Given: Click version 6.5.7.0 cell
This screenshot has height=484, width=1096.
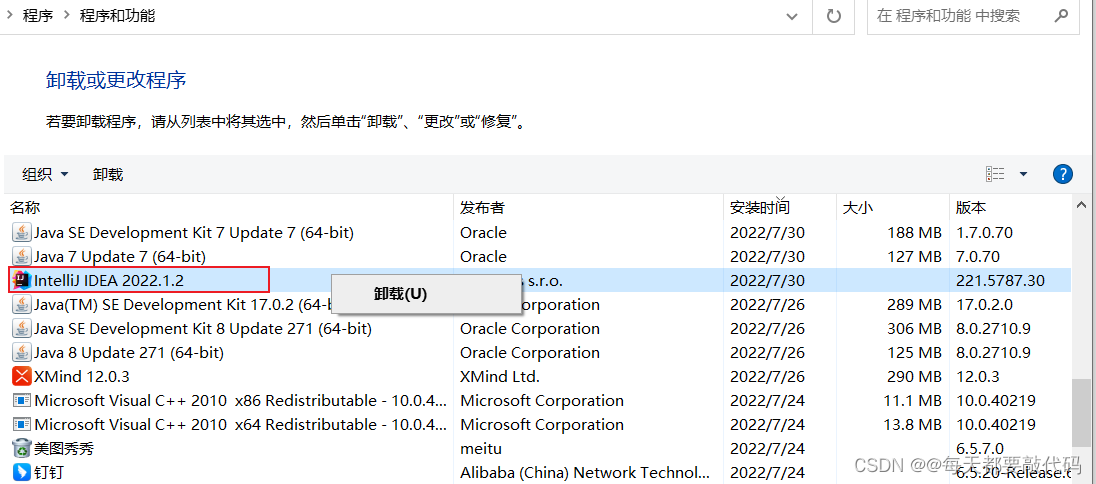Looking at the screenshot, I should (x=980, y=448).
